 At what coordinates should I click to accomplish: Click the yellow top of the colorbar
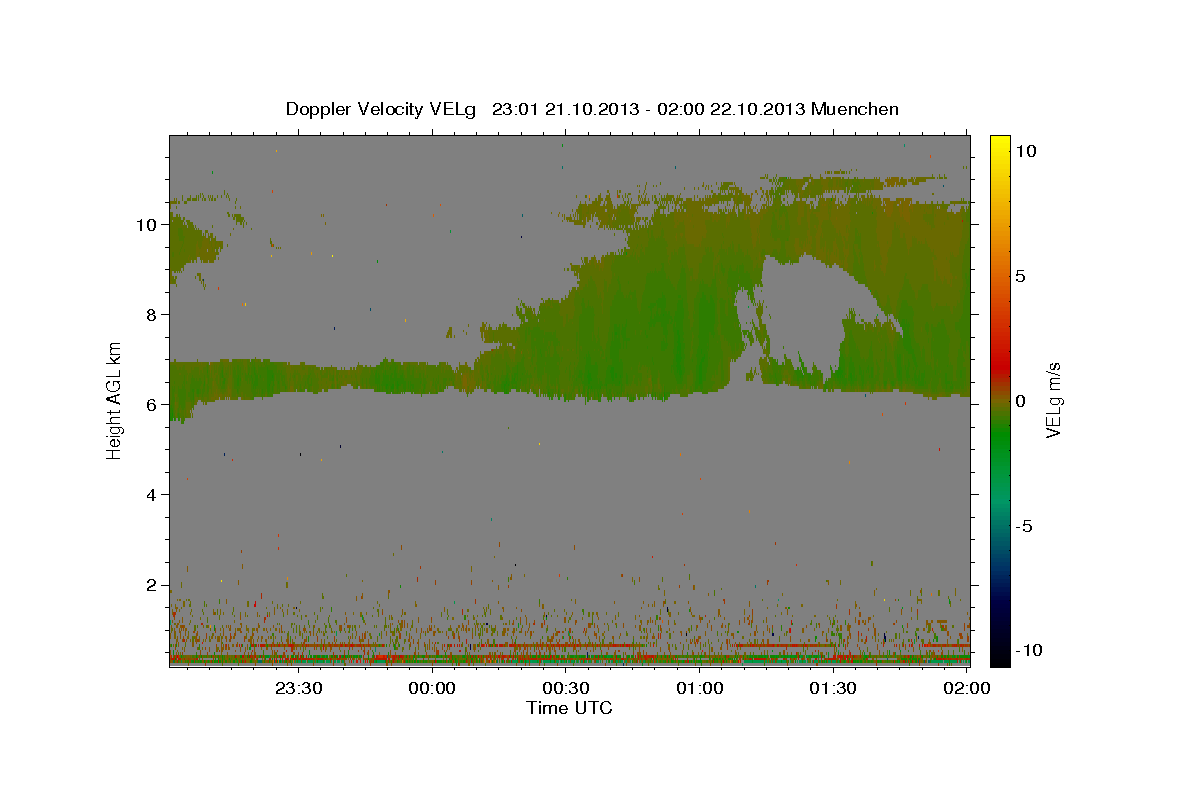click(999, 145)
